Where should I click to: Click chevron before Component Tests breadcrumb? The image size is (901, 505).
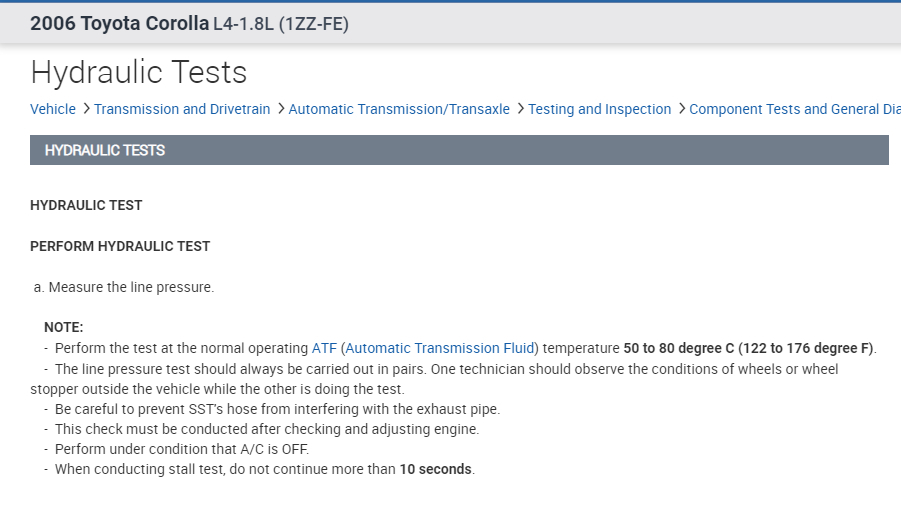pos(681,109)
